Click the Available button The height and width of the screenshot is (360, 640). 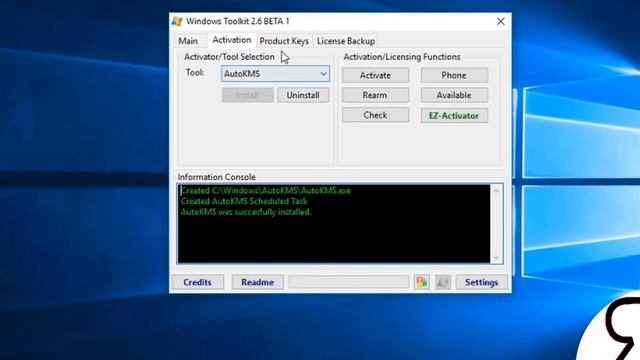pos(454,95)
